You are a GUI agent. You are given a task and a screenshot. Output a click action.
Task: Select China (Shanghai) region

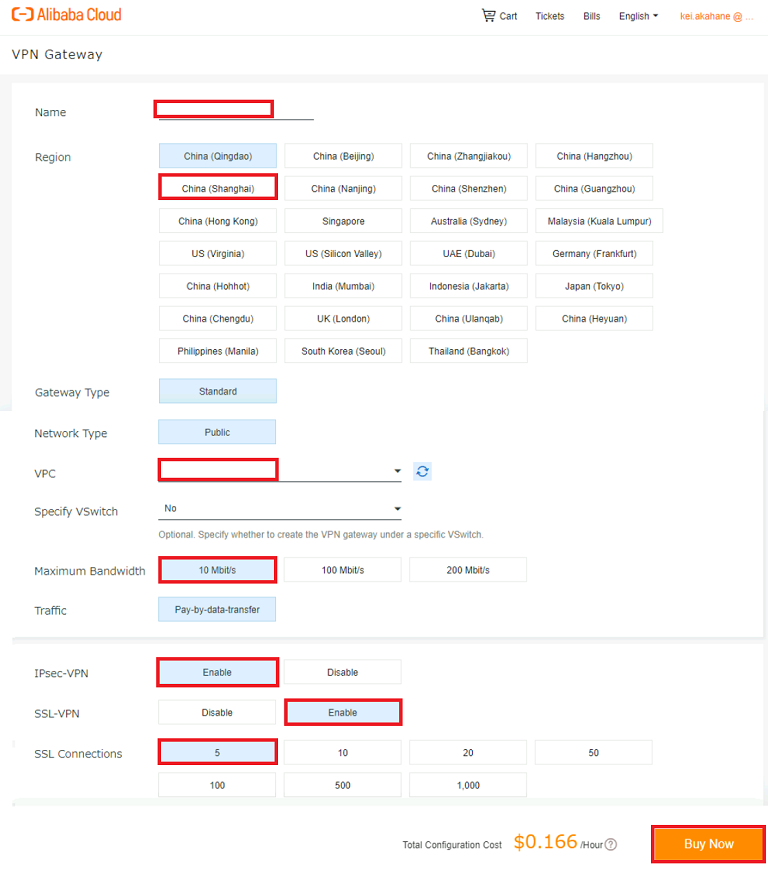pos(218,188)
